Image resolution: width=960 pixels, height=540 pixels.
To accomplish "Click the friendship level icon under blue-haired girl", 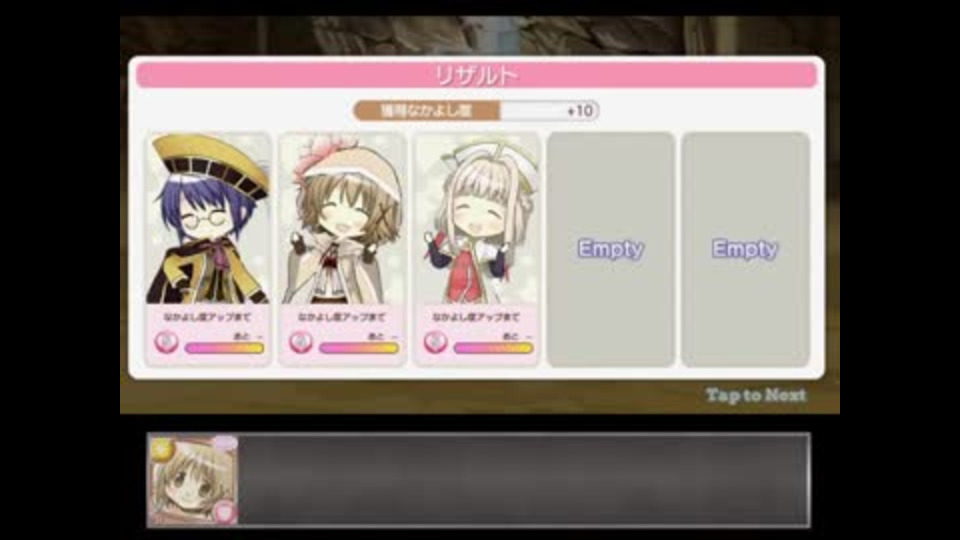I will [165, 342].
